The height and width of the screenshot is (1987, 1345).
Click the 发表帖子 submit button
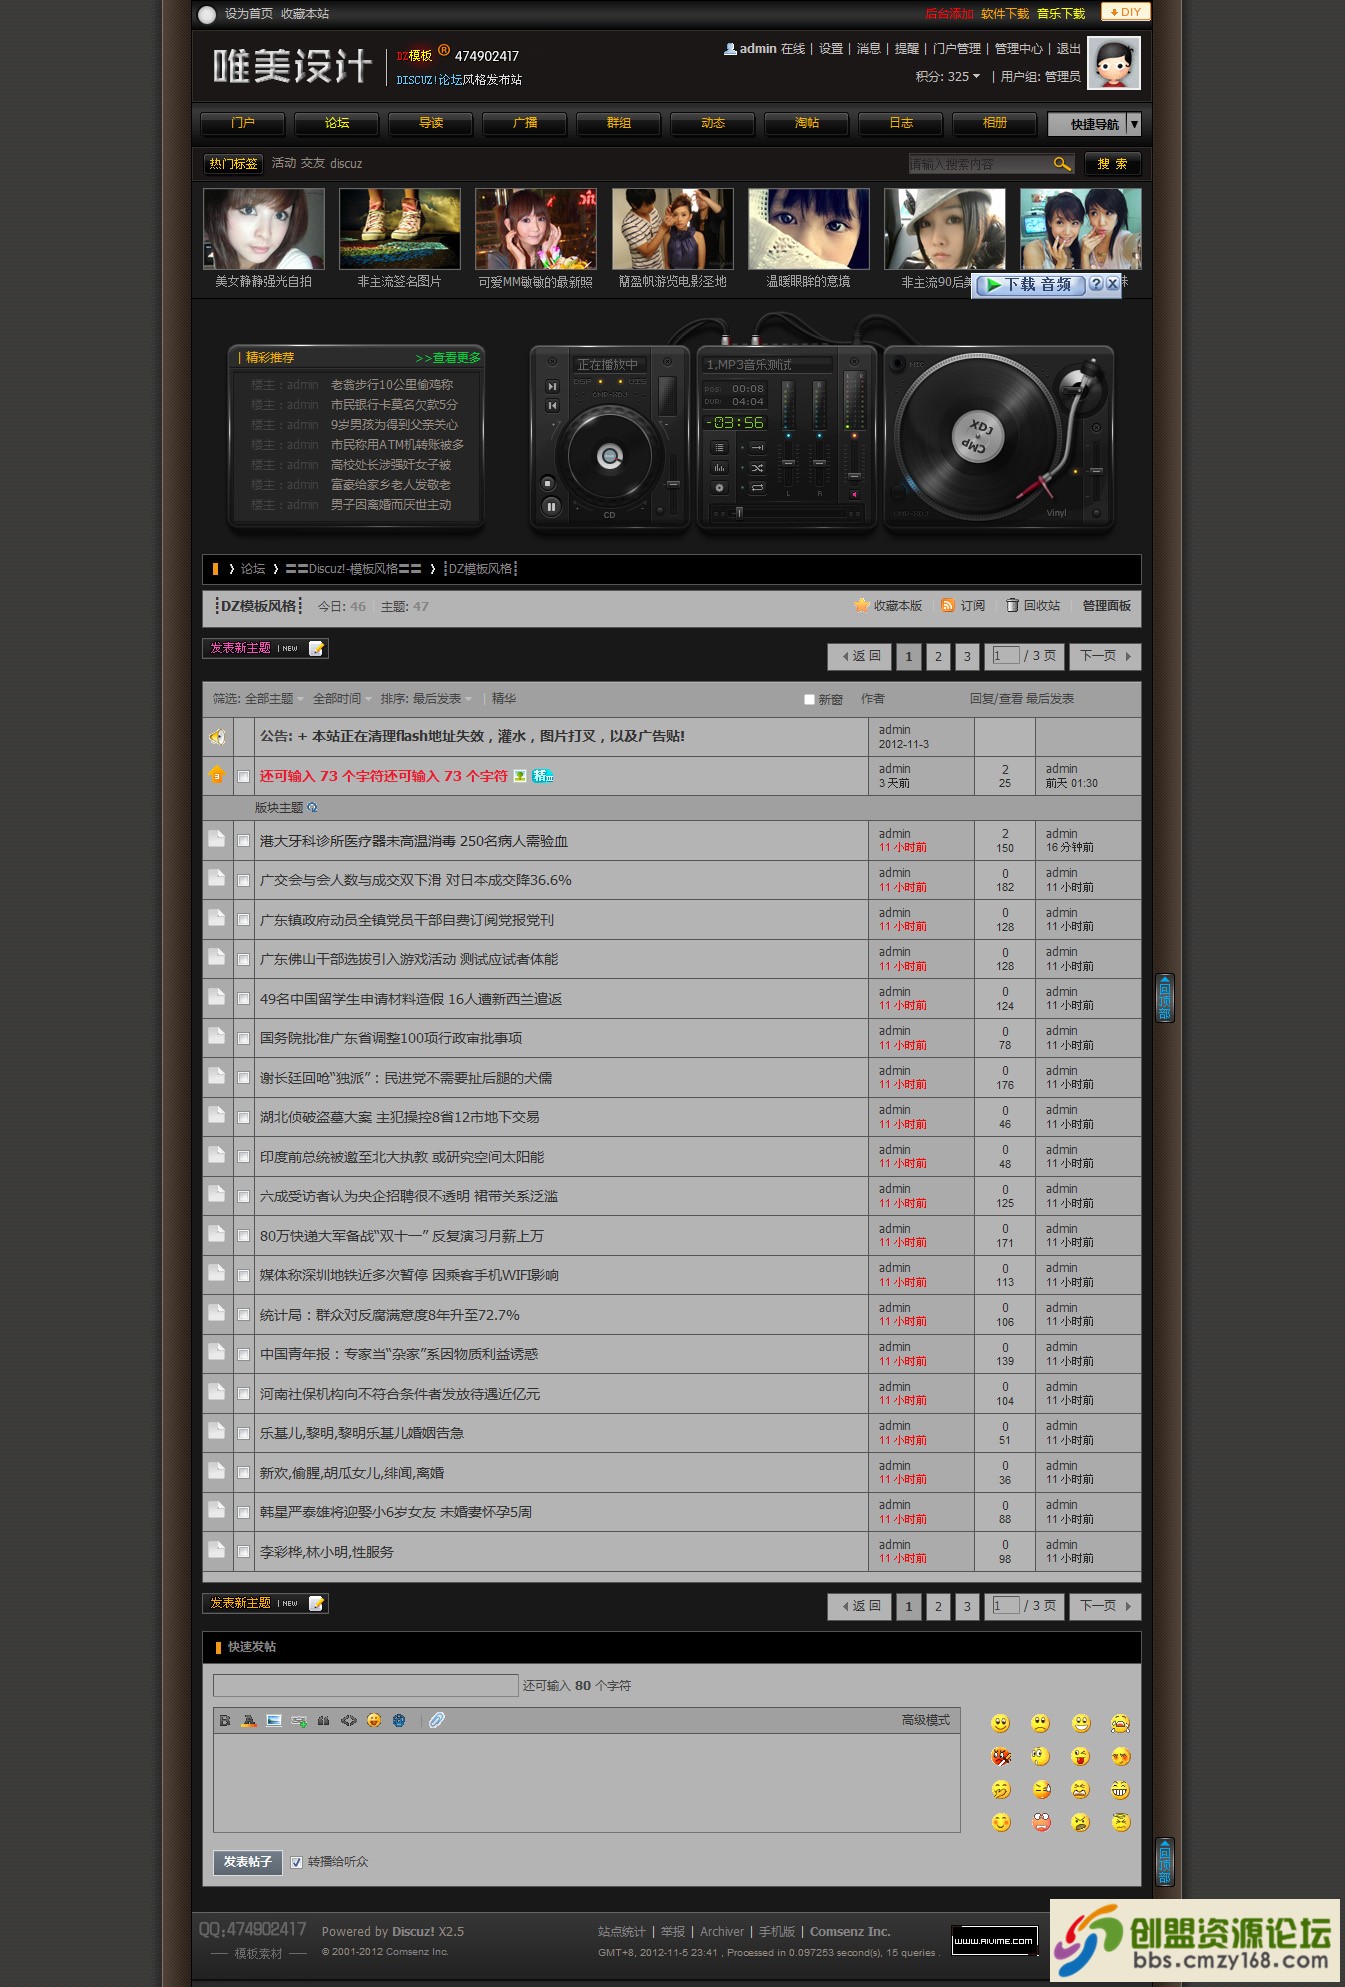click(247, 1862)
